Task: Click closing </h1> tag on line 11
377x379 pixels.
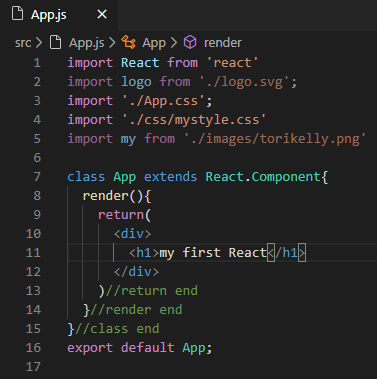Action: 287,253
